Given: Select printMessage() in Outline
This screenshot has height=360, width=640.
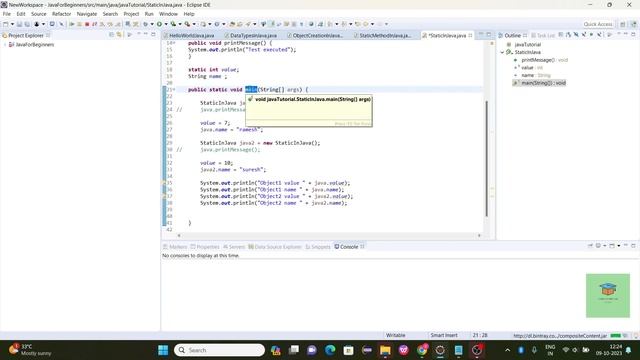Looking at the screenshot, I should (541, 60).
